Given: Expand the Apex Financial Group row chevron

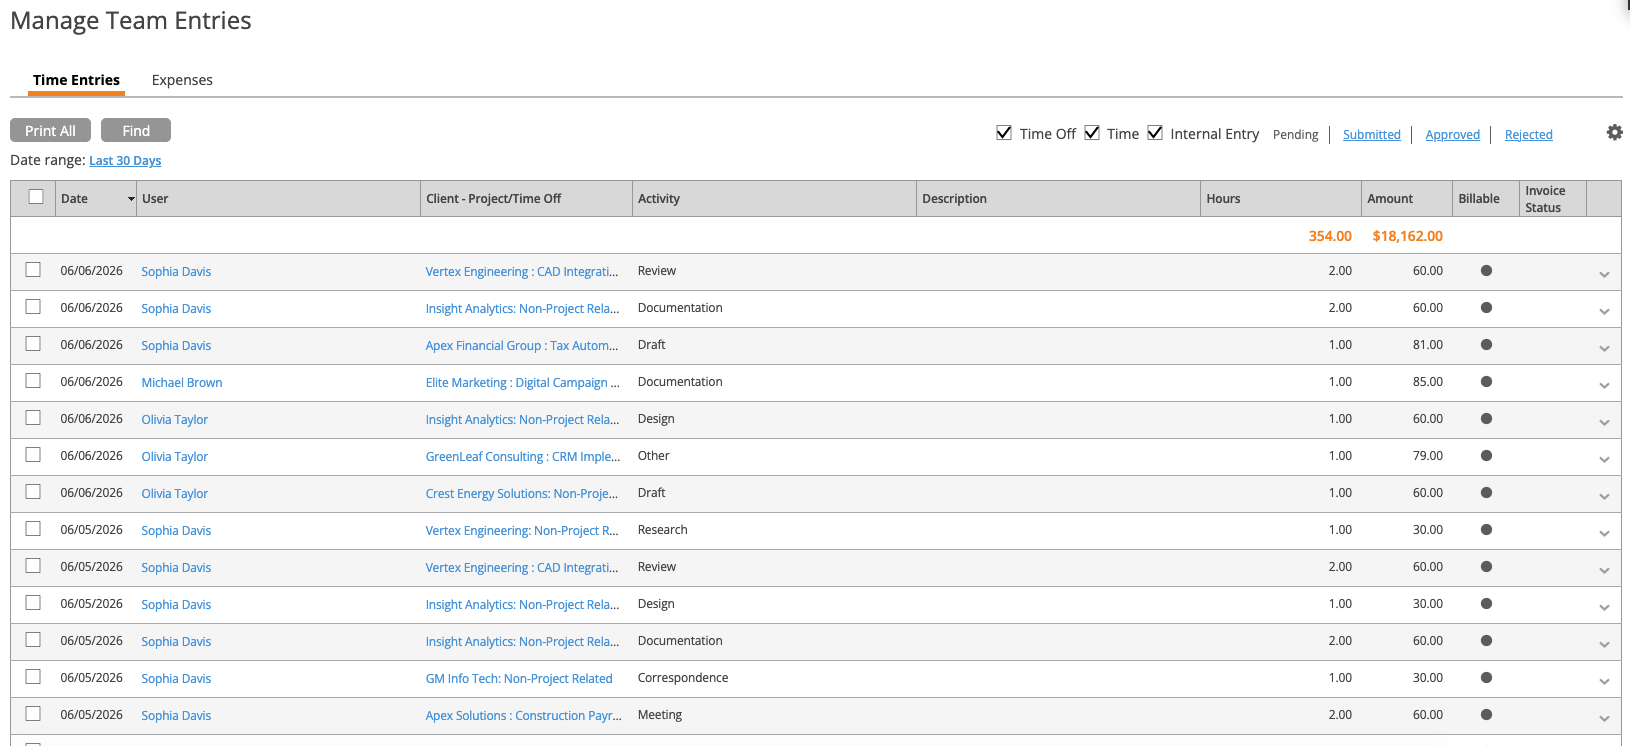Looking at the screenshot, I should tap(1604, 348).
